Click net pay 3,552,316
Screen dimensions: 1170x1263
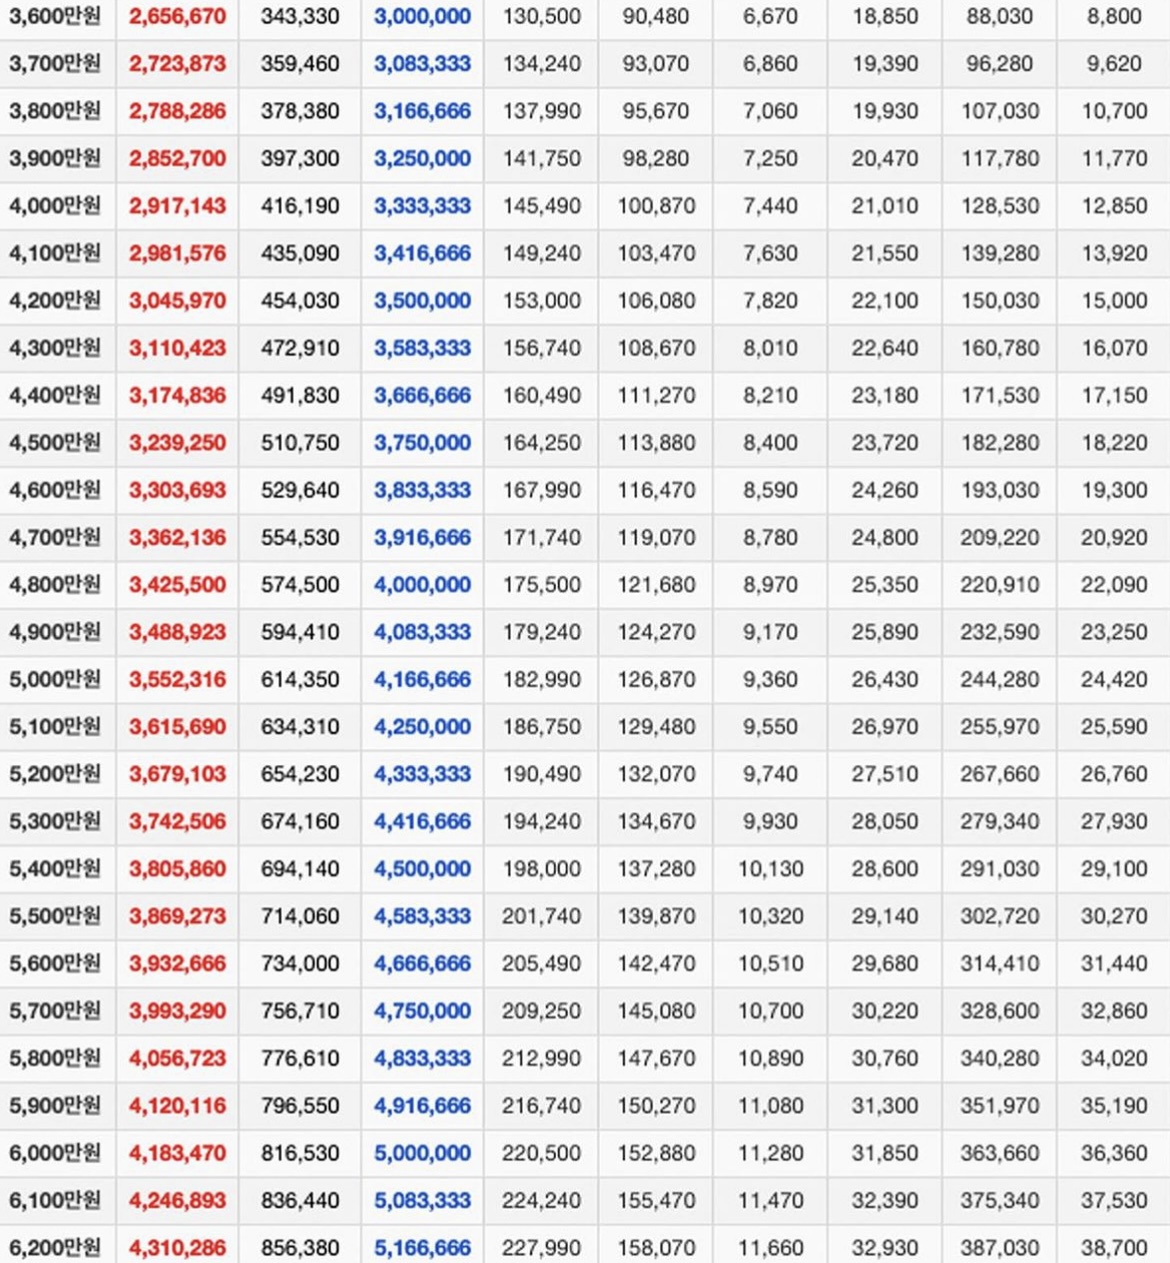[x=177, y=680]
